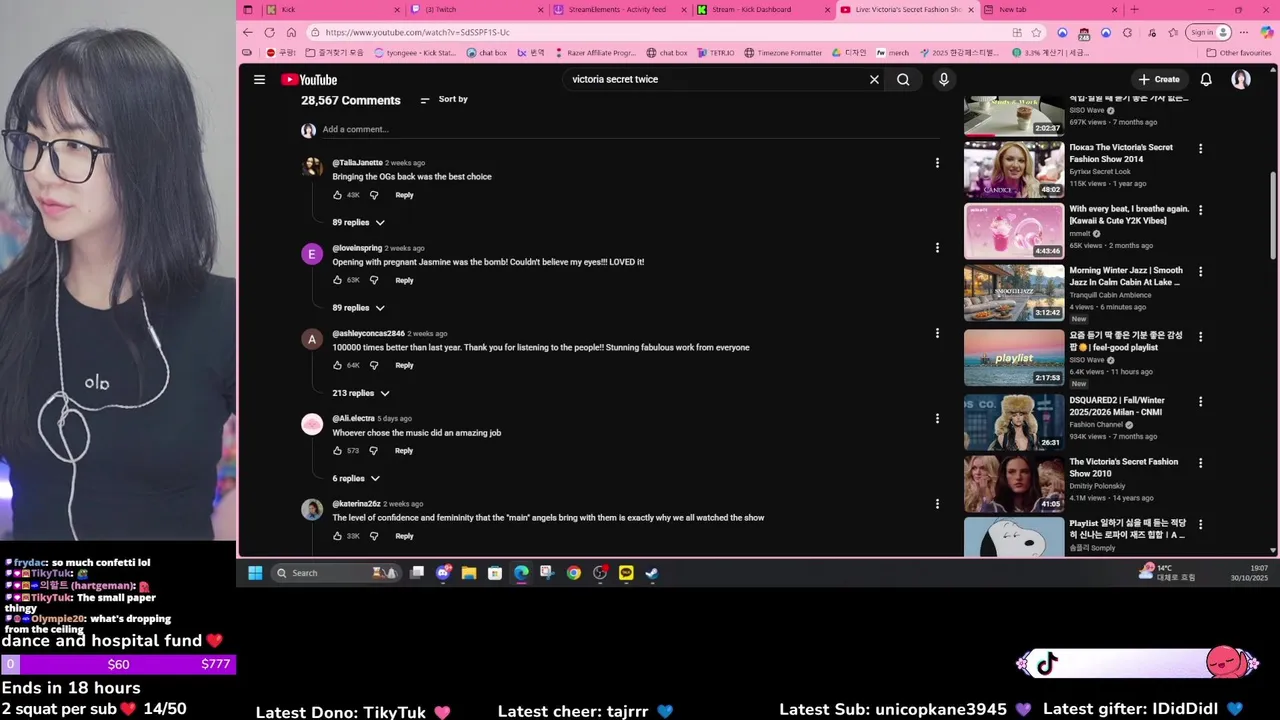This screenshot has width=1280, height=720.
Task: Open the YouTube account avatar menu
Action: pos(1241,79)
